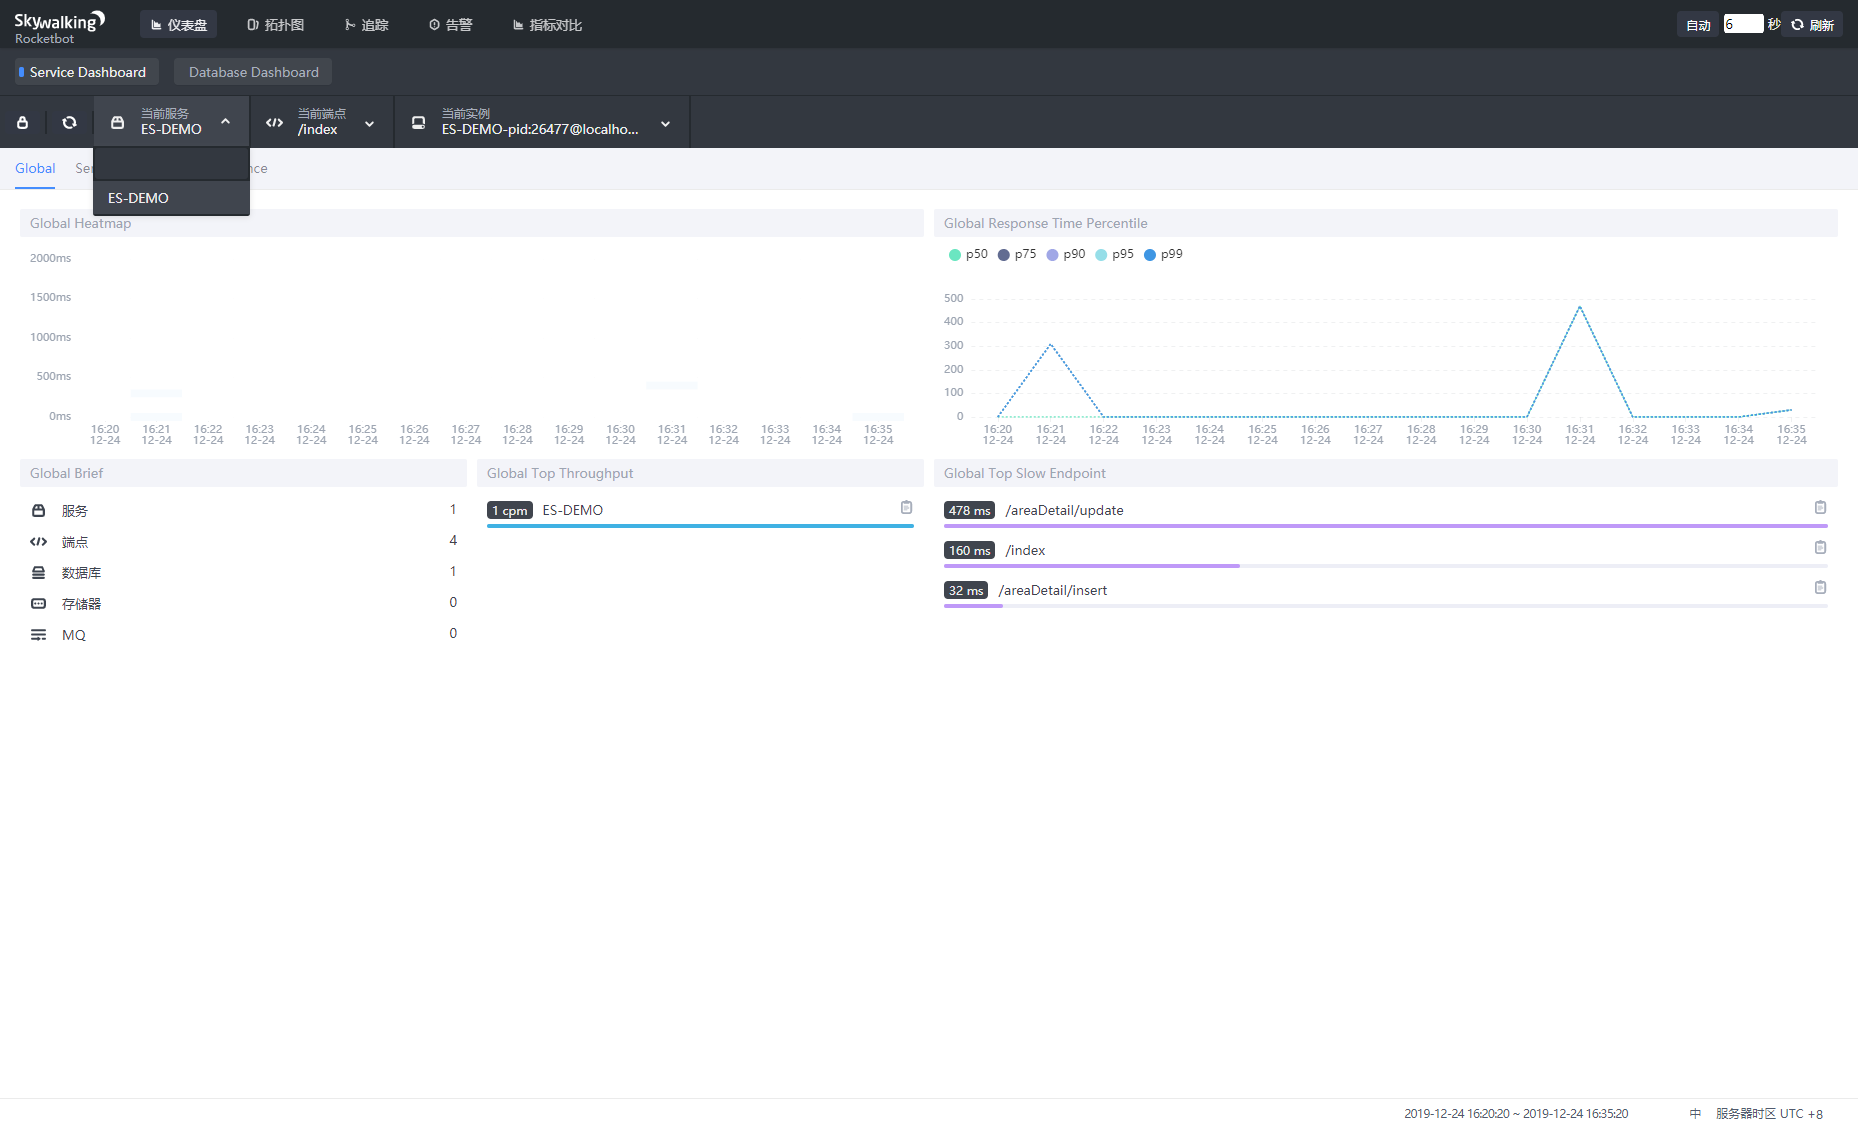Viewport: 1858px width, 1128px height.
Task: Click /areaDetail/update progress bar
Action: [x=1385, y=526]
